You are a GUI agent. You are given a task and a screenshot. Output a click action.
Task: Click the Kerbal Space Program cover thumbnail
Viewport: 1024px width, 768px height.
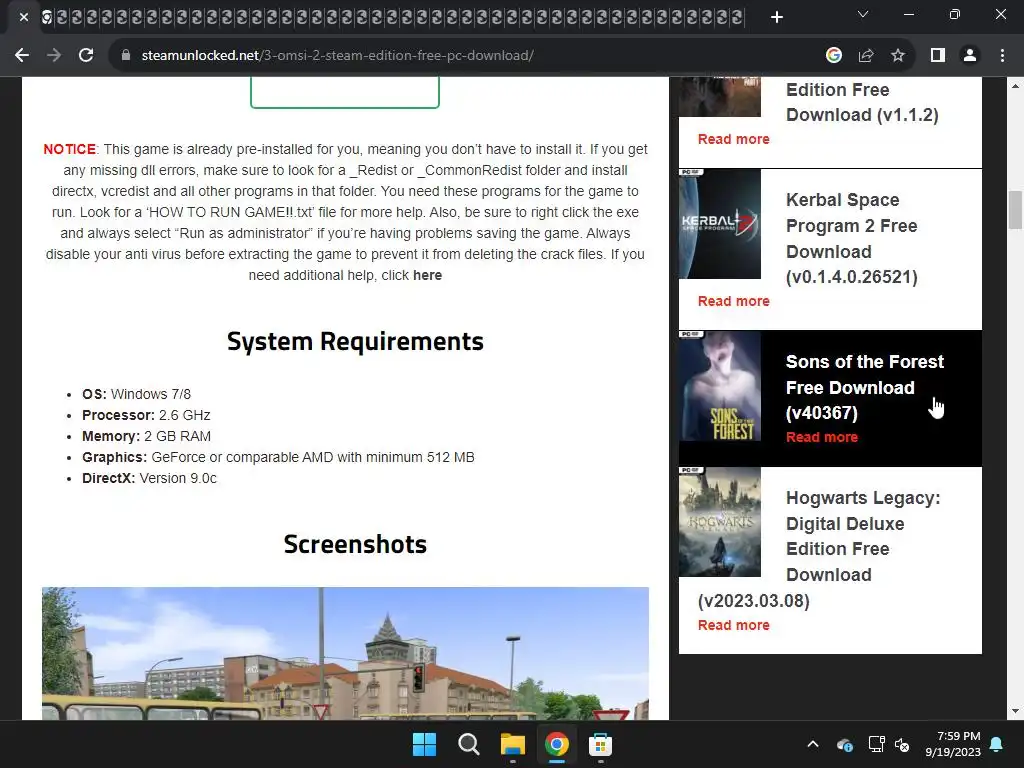coord(720,223)
